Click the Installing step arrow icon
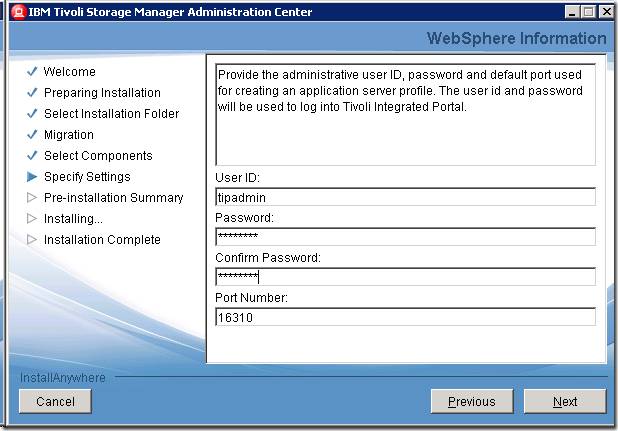618x431 pixels. 32,219
